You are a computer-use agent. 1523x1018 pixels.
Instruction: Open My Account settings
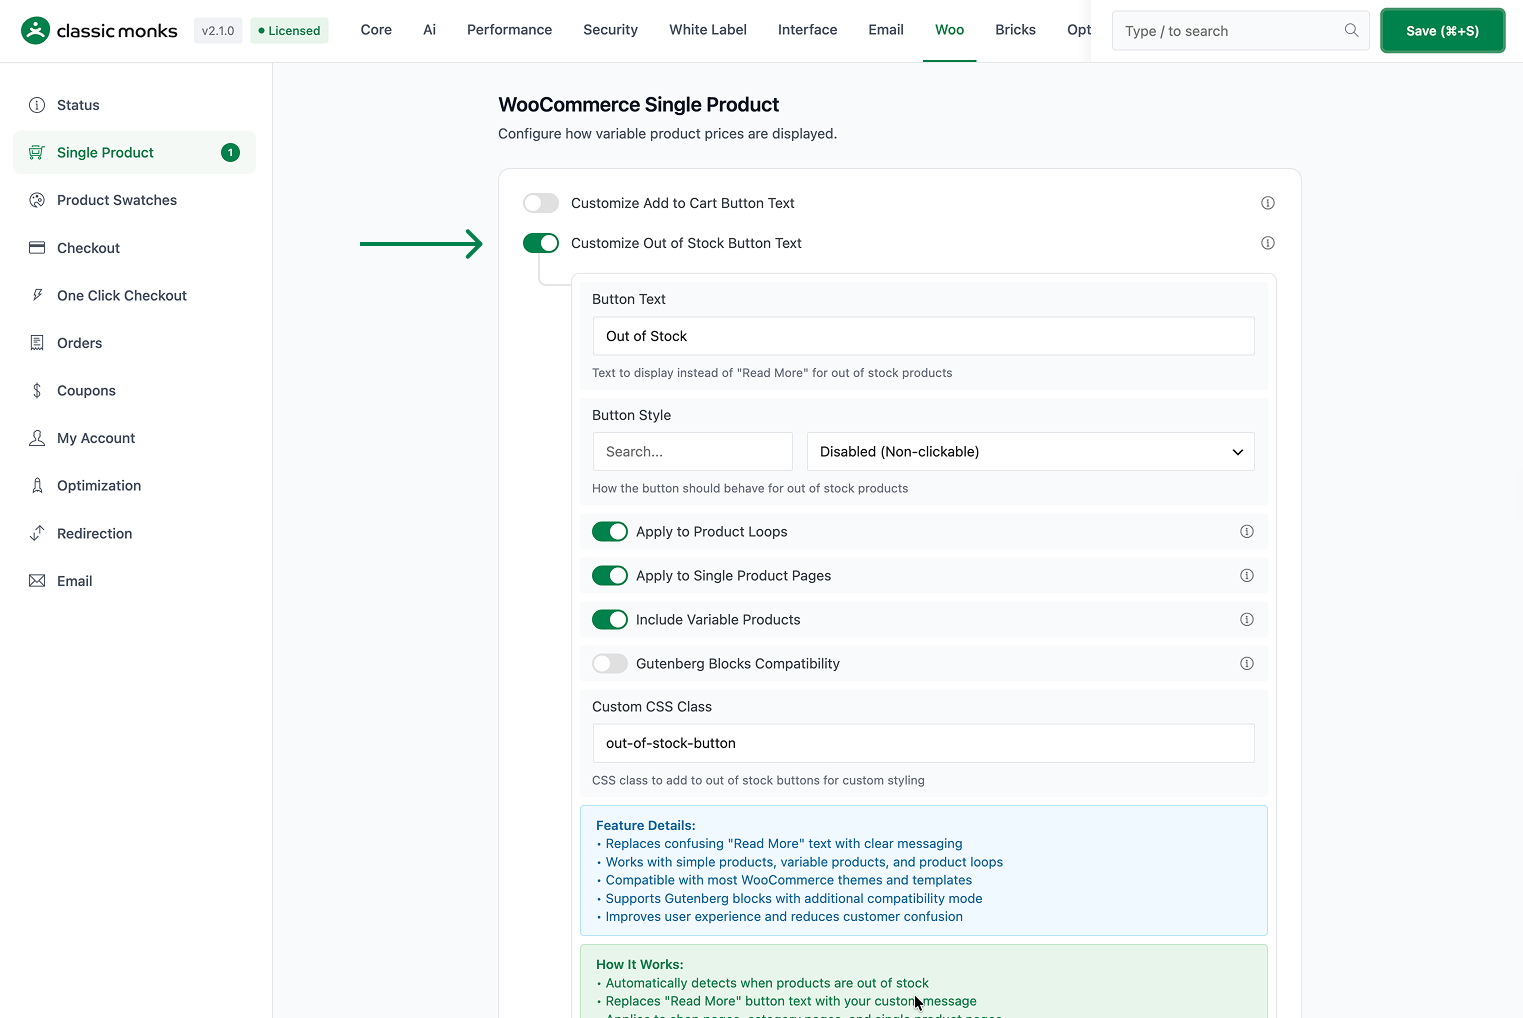(x=134, y=438)
